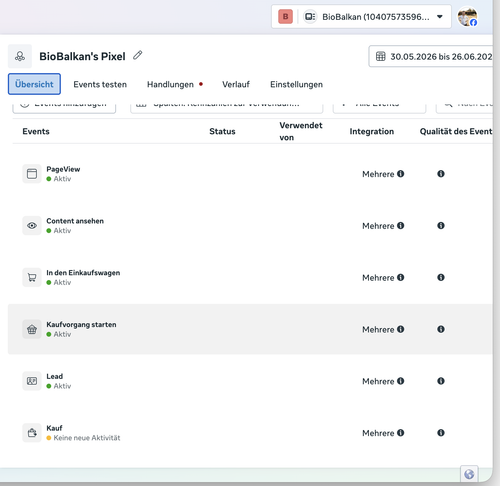Select the In den Einkaufswagen event name

(x=83, y=273)
